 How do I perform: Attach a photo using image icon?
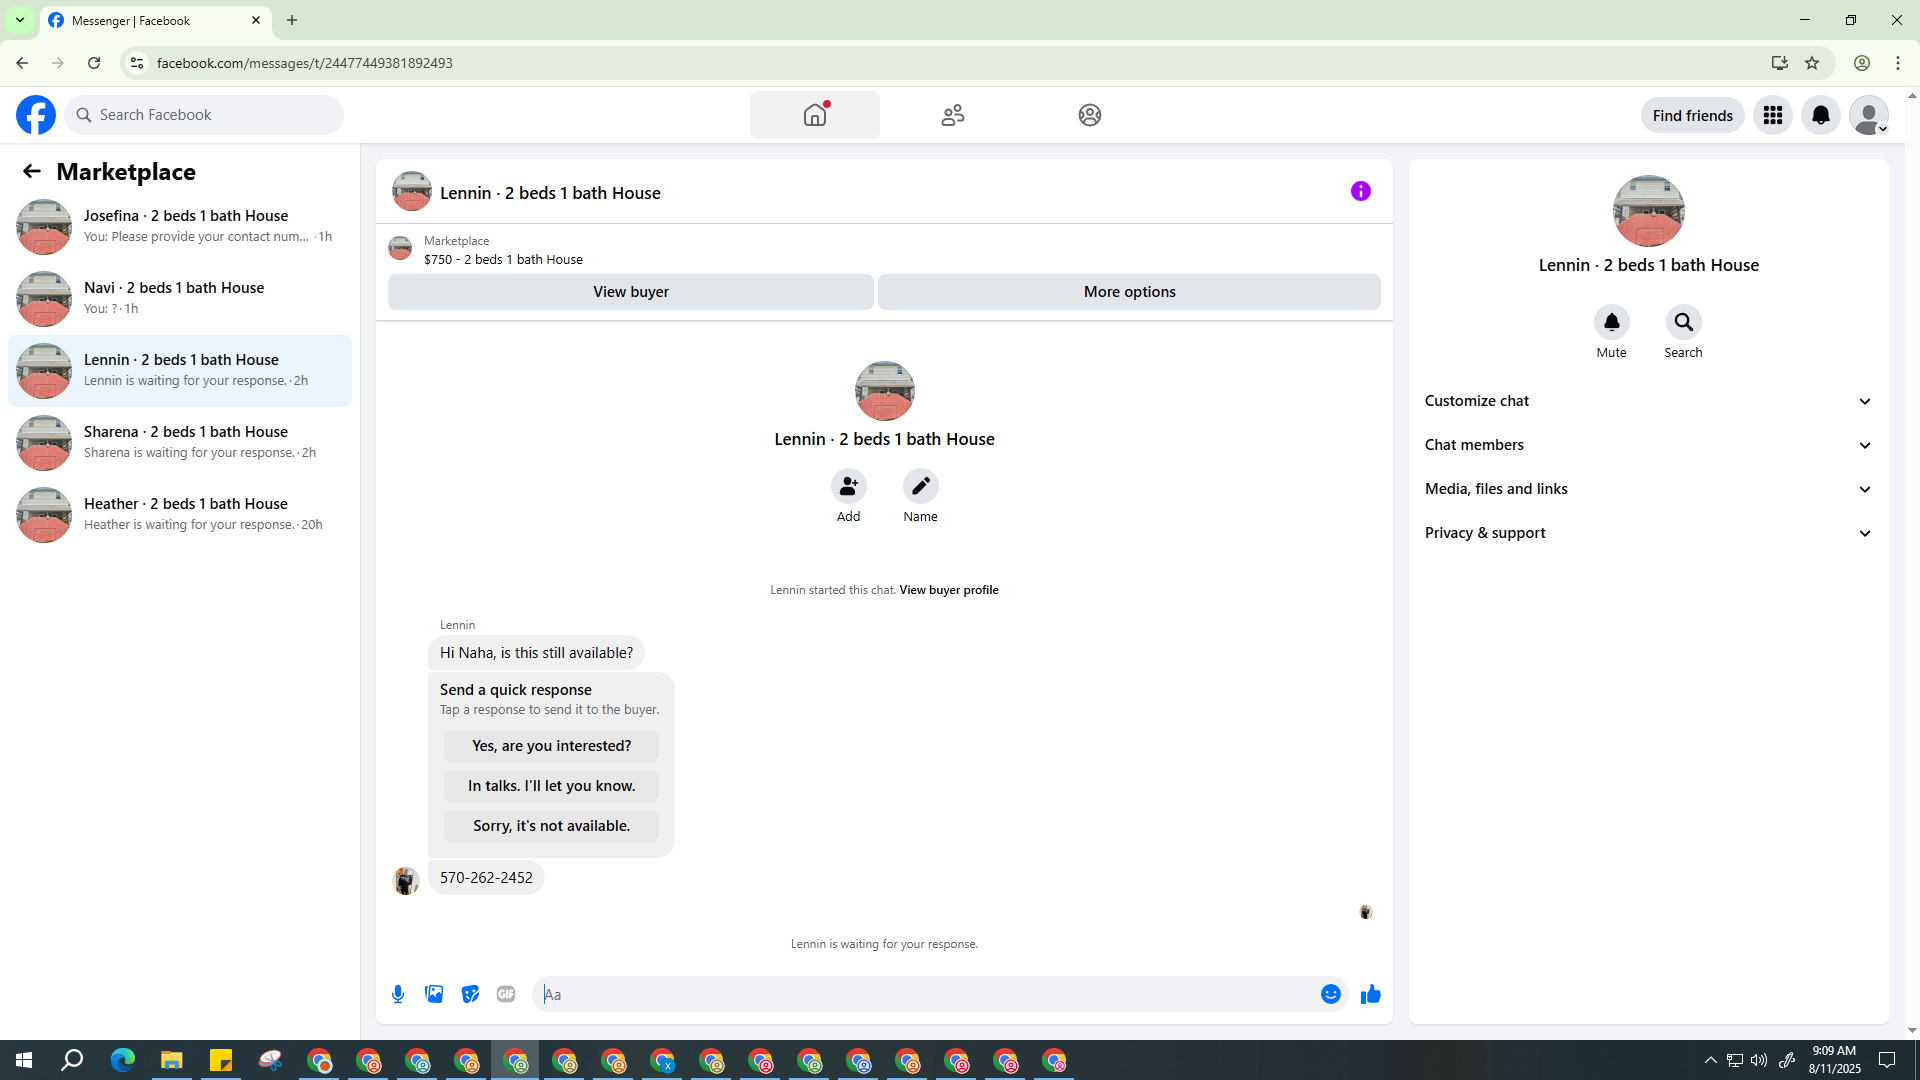coord(434,994)
